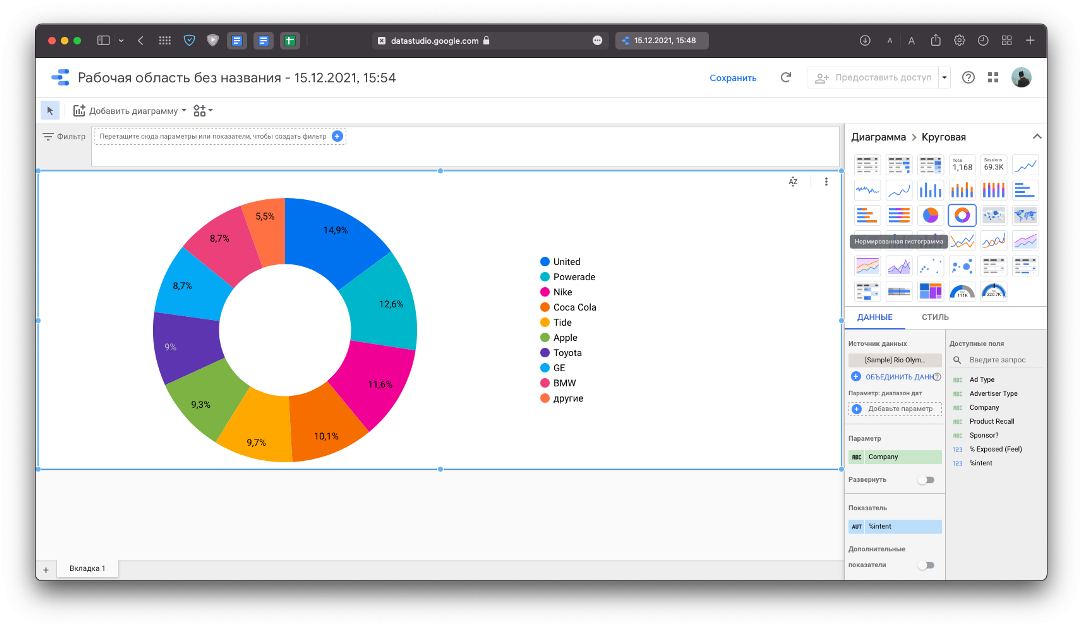The image size is (1082, 627).
Task: Select the Product Recall field
Action: click(x=992, y=421)
